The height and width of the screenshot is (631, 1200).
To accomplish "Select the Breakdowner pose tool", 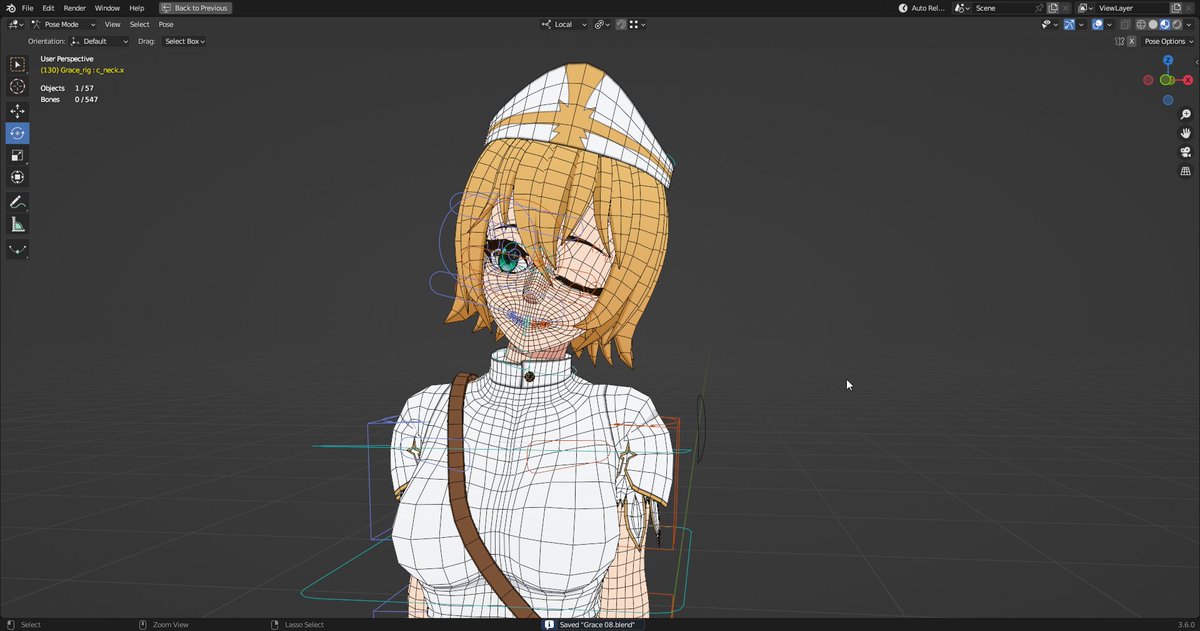I will 18,249.
